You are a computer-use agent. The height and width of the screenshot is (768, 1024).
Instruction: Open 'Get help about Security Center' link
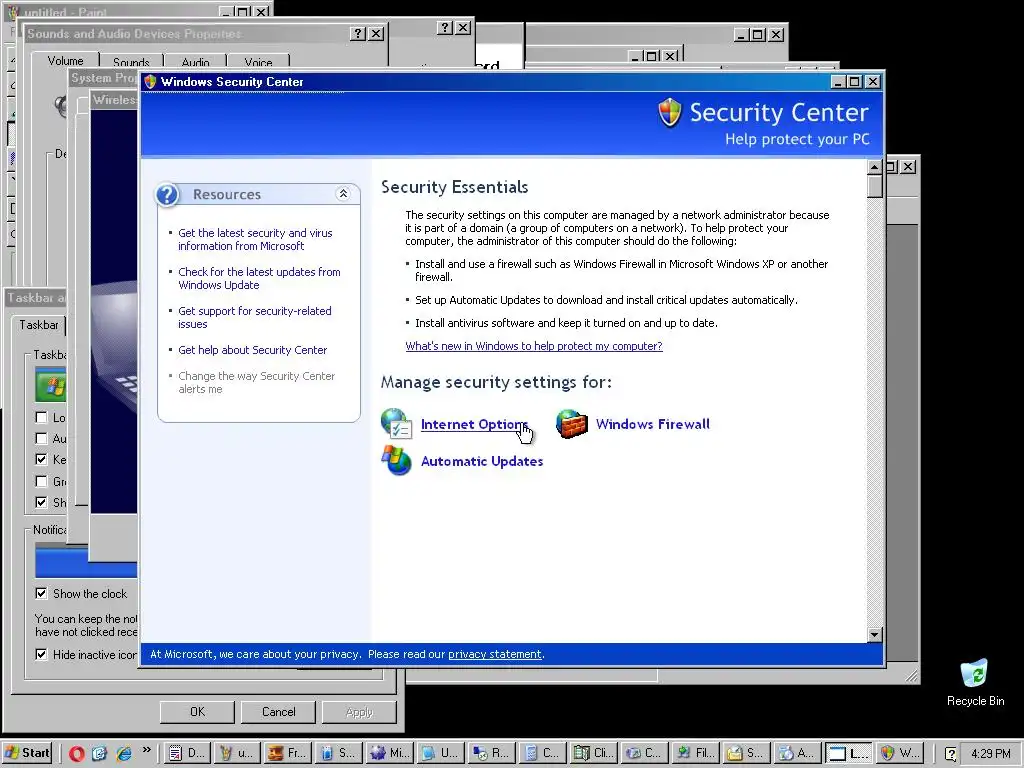point(253,350)
